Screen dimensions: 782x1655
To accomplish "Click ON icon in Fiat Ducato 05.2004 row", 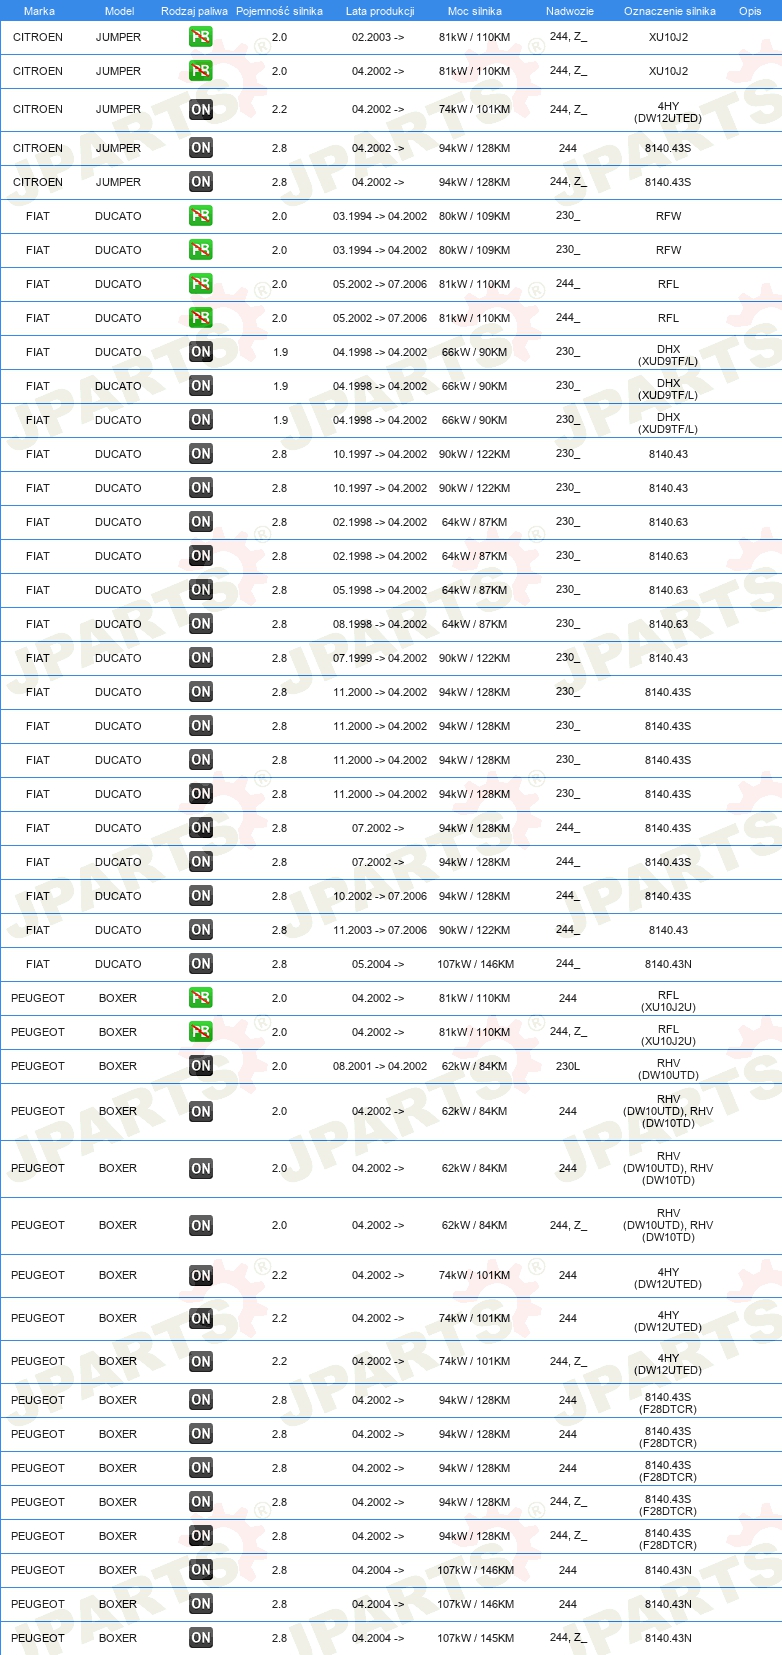I will click(x=201, y=964).
